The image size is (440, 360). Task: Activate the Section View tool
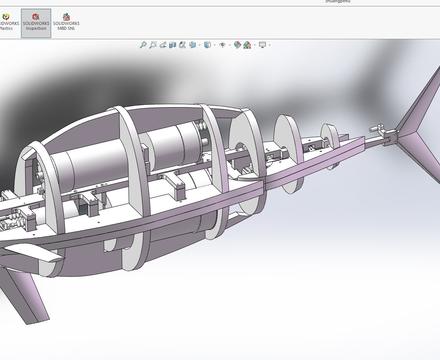172,45
